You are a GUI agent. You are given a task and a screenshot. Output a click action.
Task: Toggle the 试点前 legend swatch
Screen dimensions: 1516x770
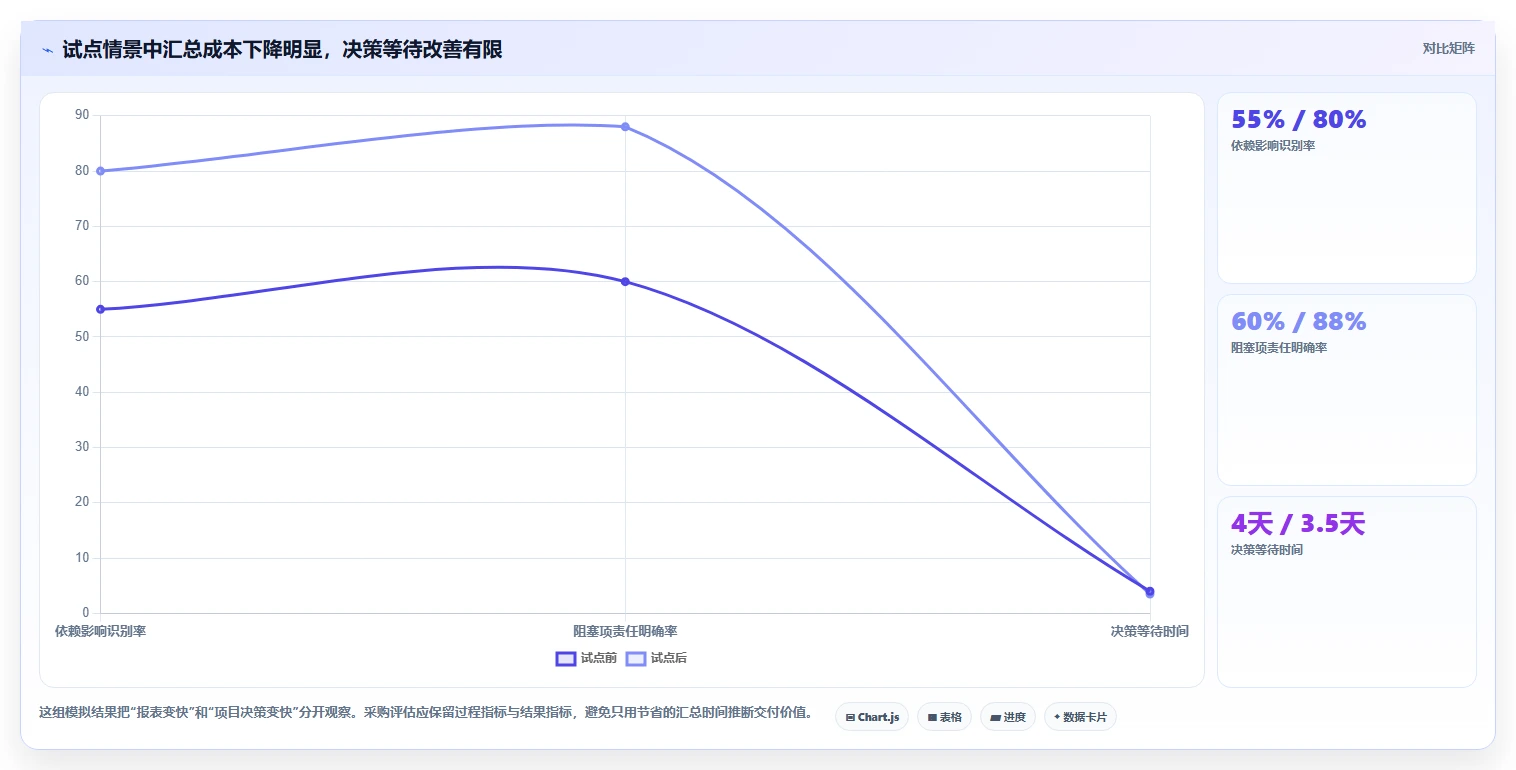tap(566, 658)
